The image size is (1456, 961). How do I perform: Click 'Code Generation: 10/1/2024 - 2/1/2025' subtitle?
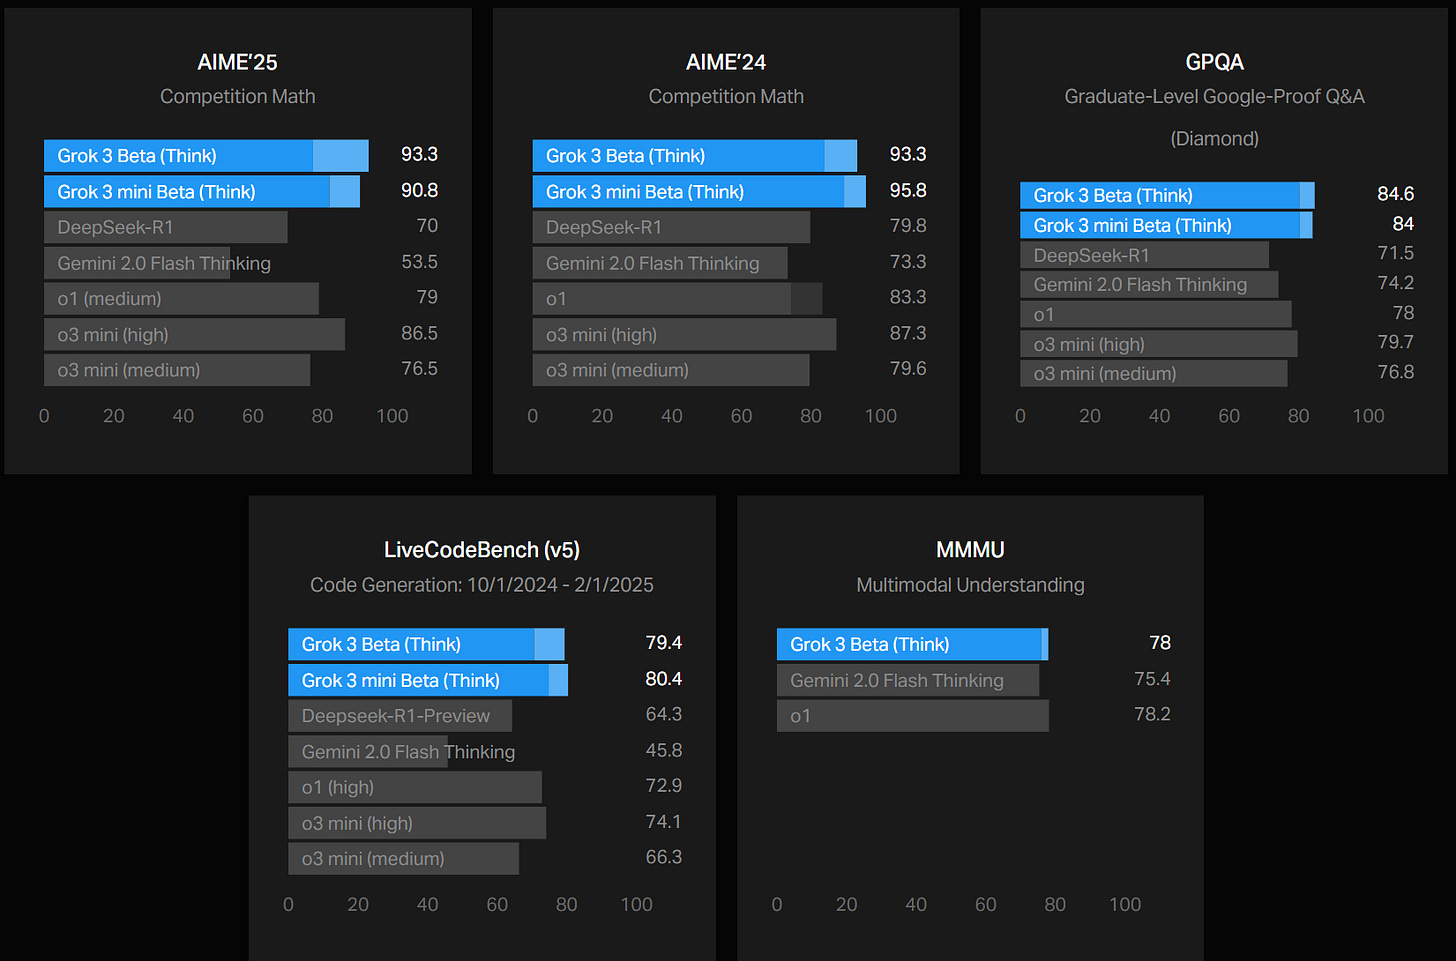[482, 585]
